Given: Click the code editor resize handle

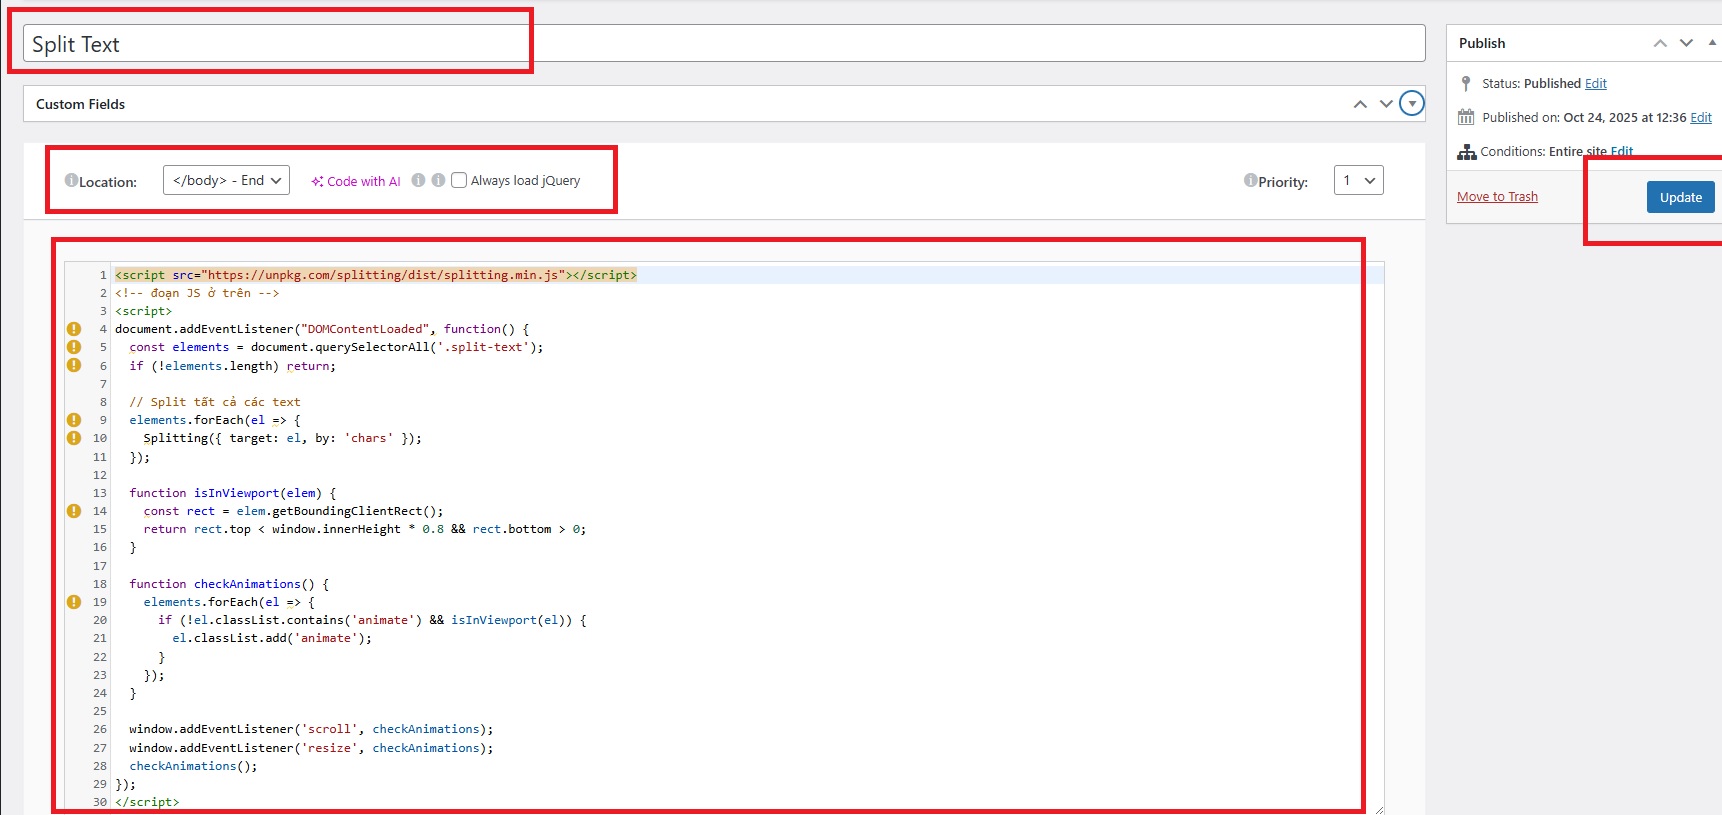Looking at the screenshot, I should (1378, 808).
